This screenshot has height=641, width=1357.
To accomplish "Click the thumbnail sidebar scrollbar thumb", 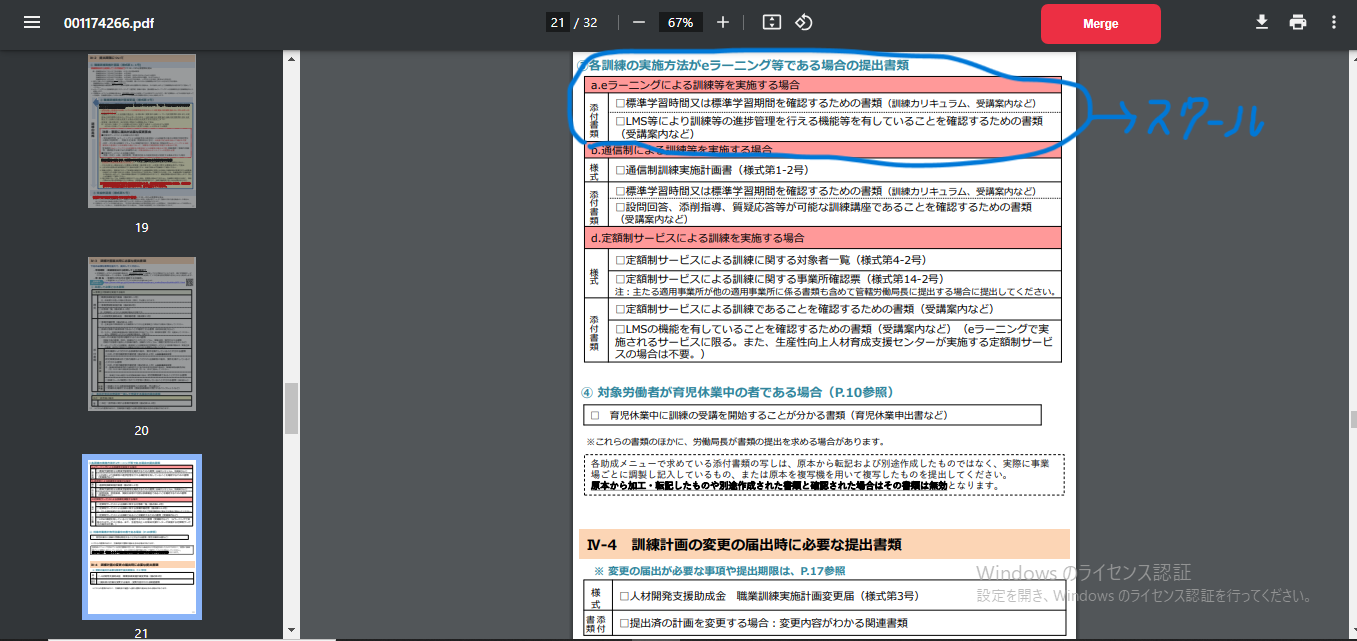I will (x=292, y=408).
